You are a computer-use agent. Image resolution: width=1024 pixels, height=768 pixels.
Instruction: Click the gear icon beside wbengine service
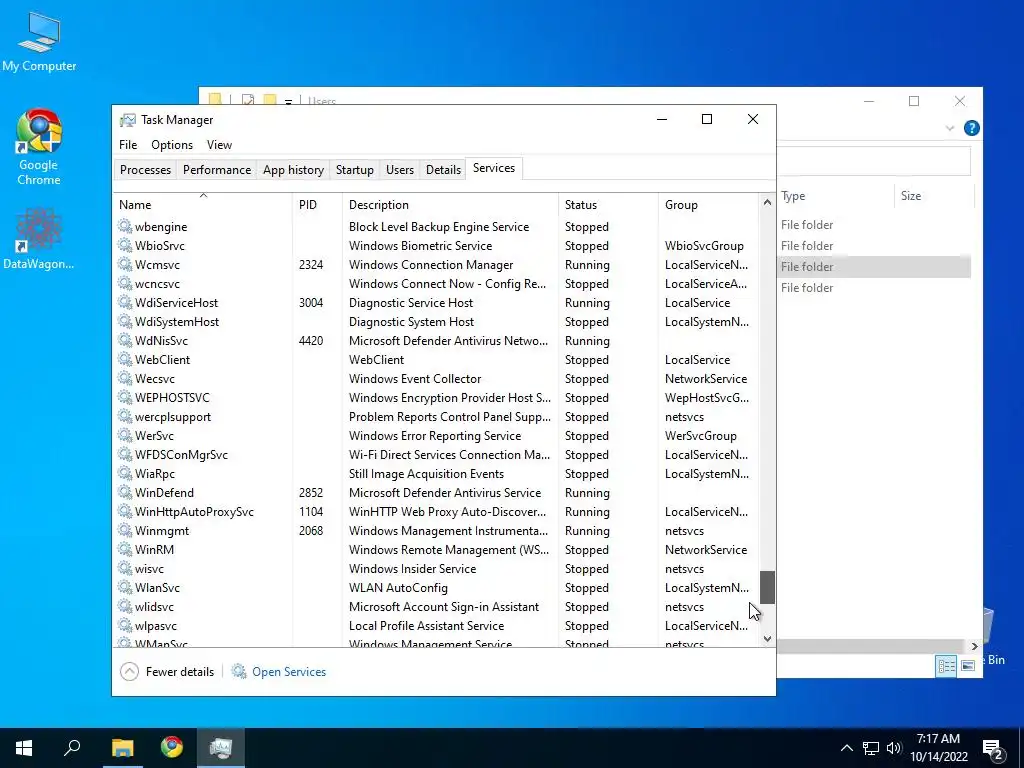tap(125, 227)
